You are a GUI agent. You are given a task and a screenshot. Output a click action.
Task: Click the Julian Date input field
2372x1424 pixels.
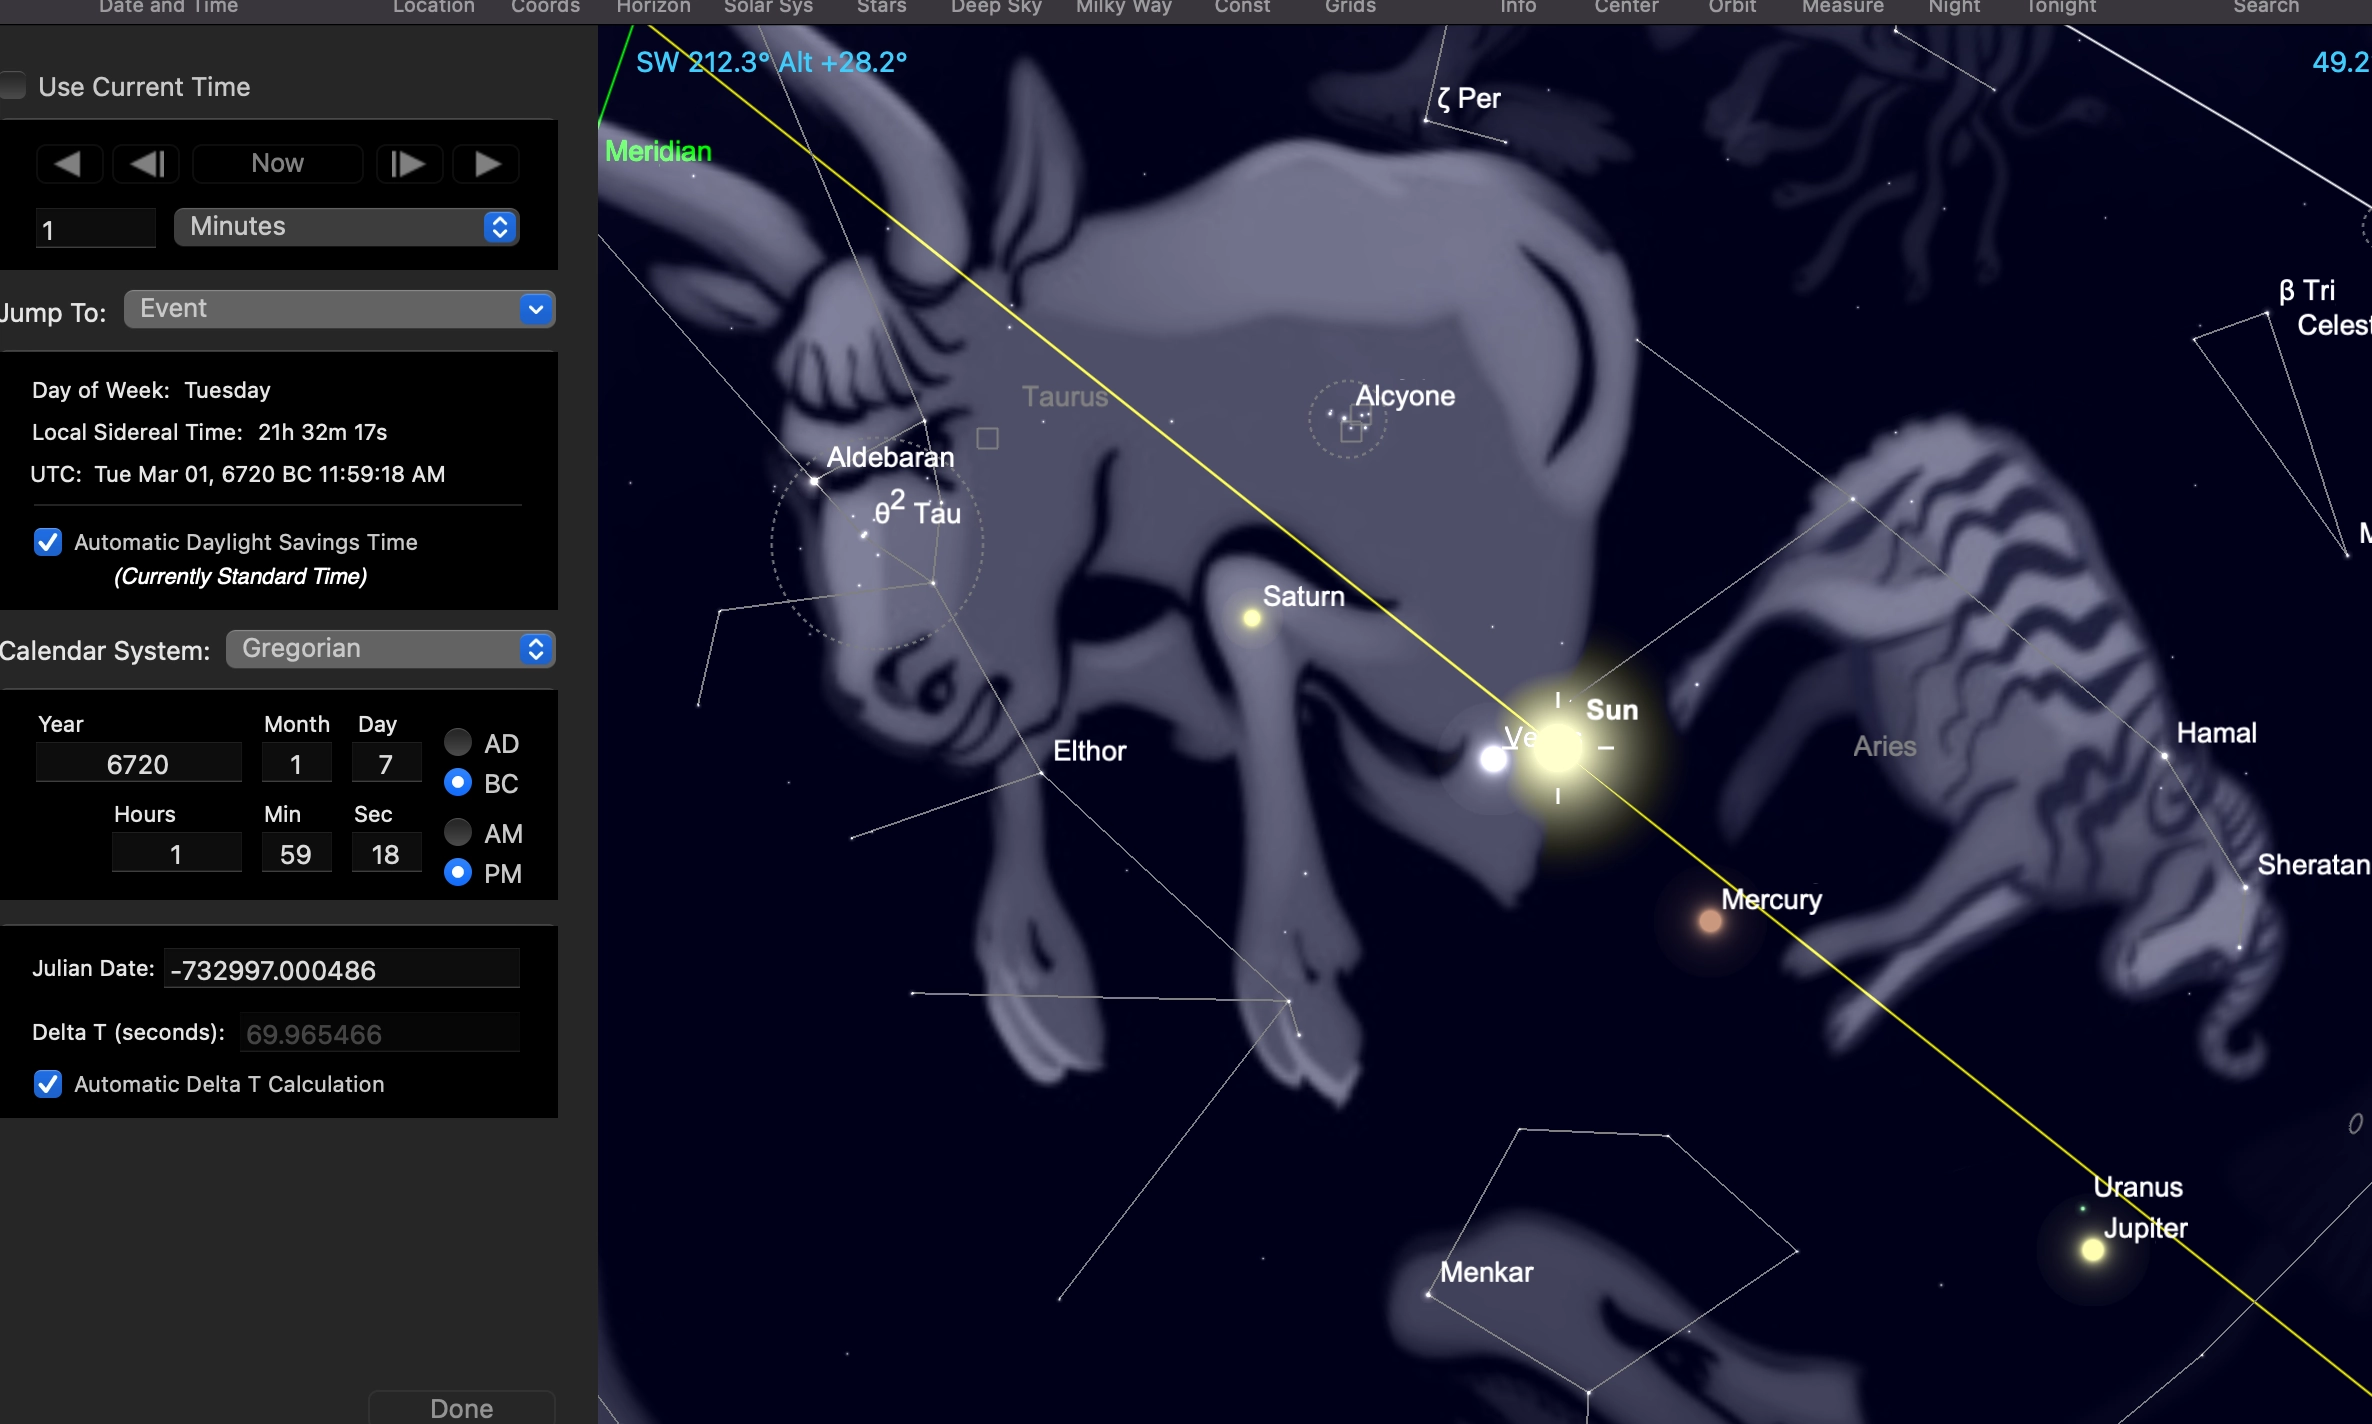pyautogui.click(x=341, y=970)
